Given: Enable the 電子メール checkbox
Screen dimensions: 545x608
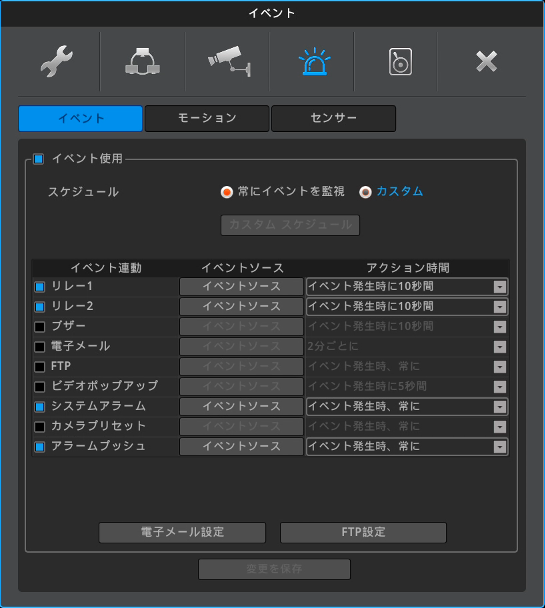Looking at the screenshot, I should (40, 347).
